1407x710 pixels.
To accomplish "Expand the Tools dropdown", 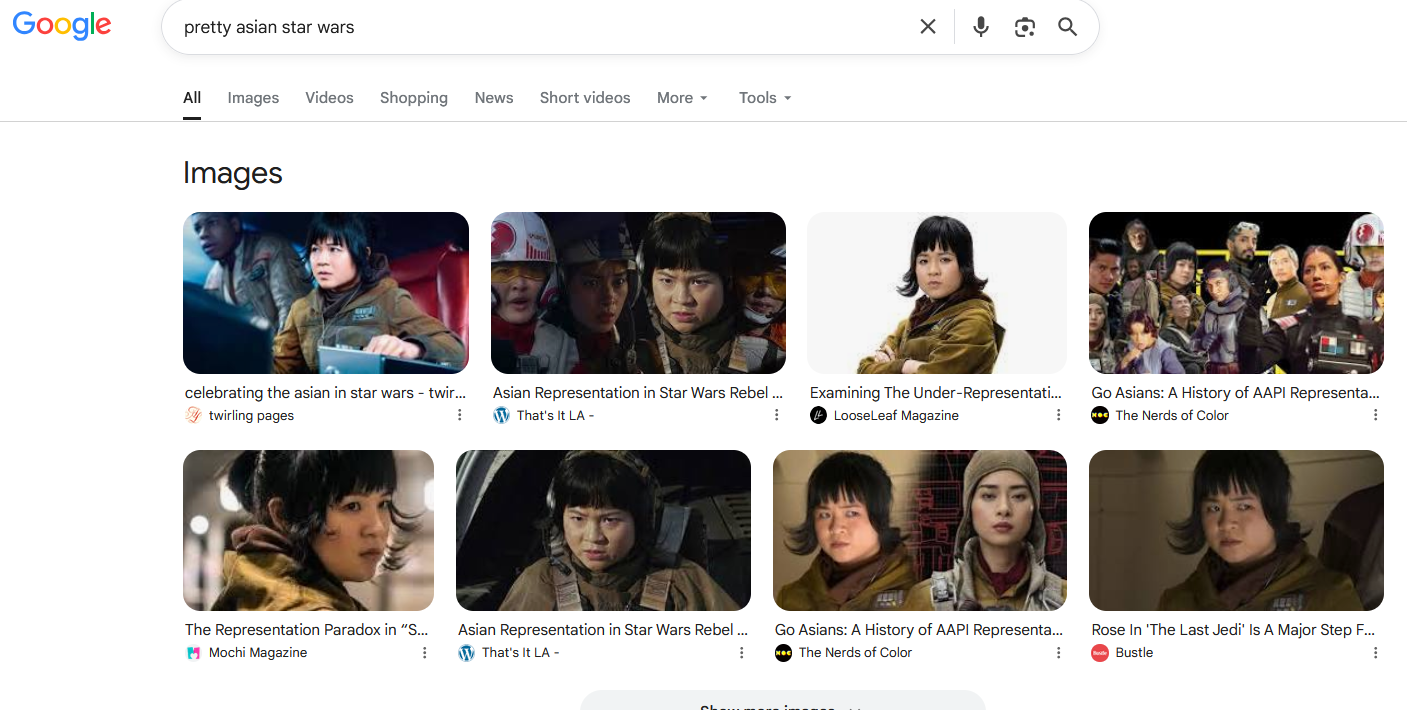I will [765, 98].
